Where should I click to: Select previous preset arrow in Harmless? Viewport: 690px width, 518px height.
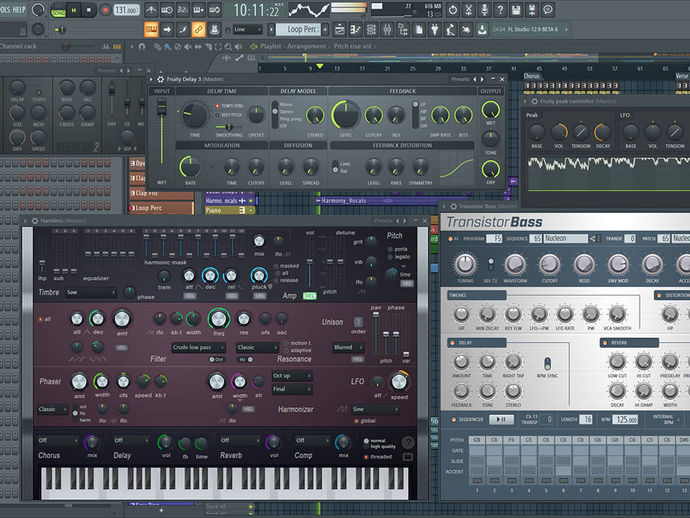[398, 220]
